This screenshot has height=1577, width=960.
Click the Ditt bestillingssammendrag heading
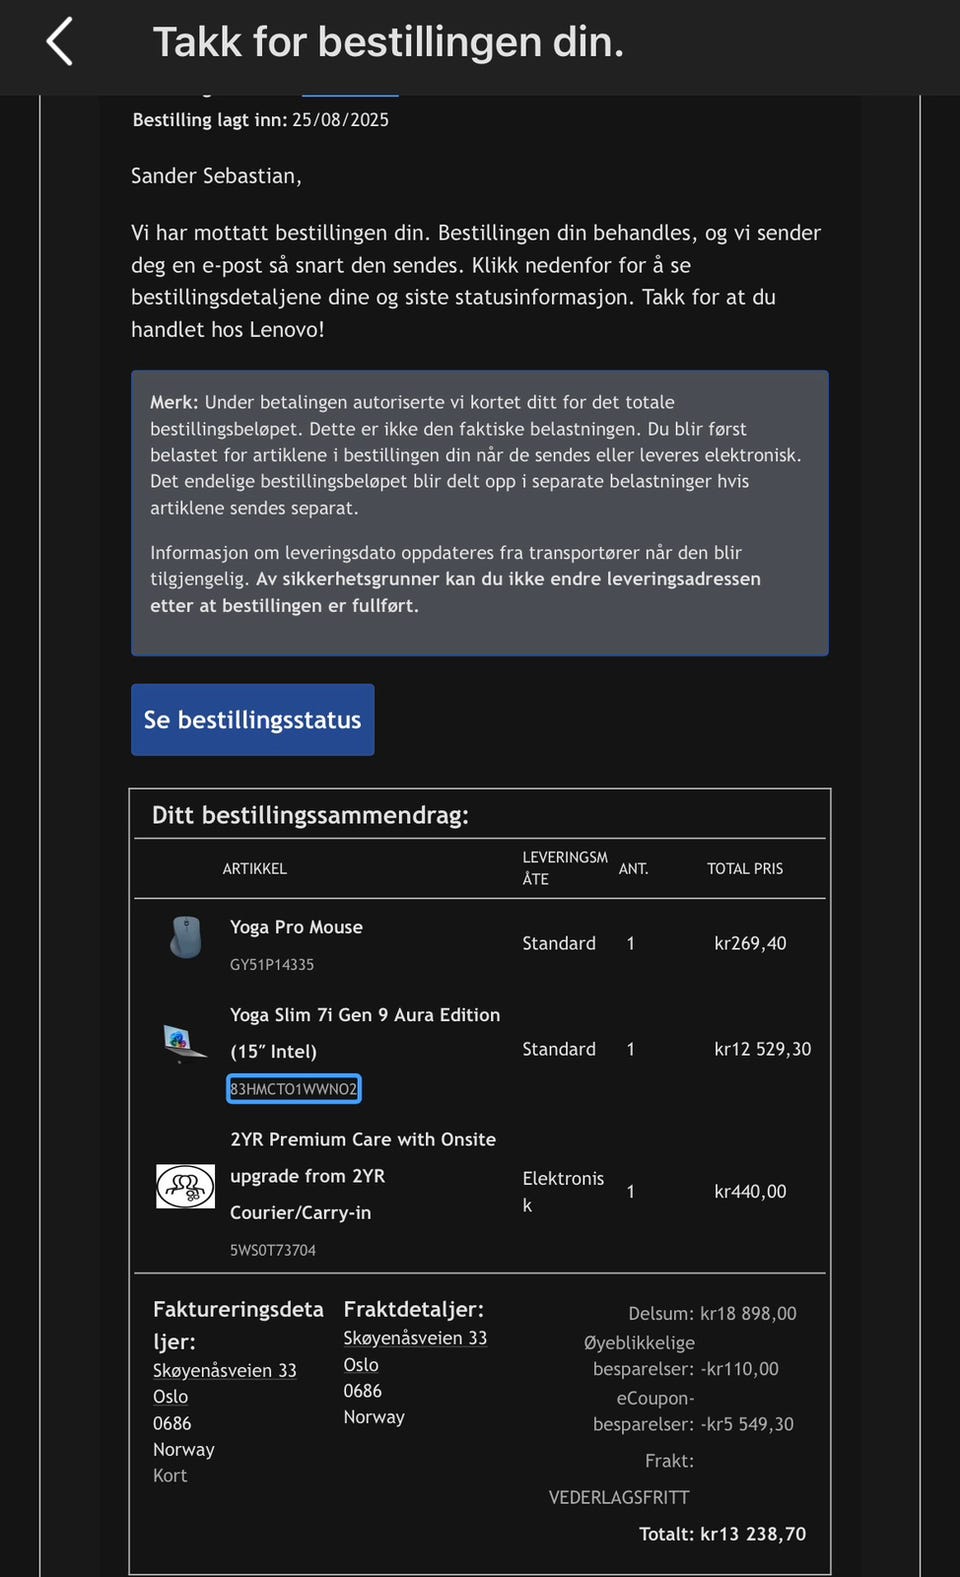click(310, 815)
